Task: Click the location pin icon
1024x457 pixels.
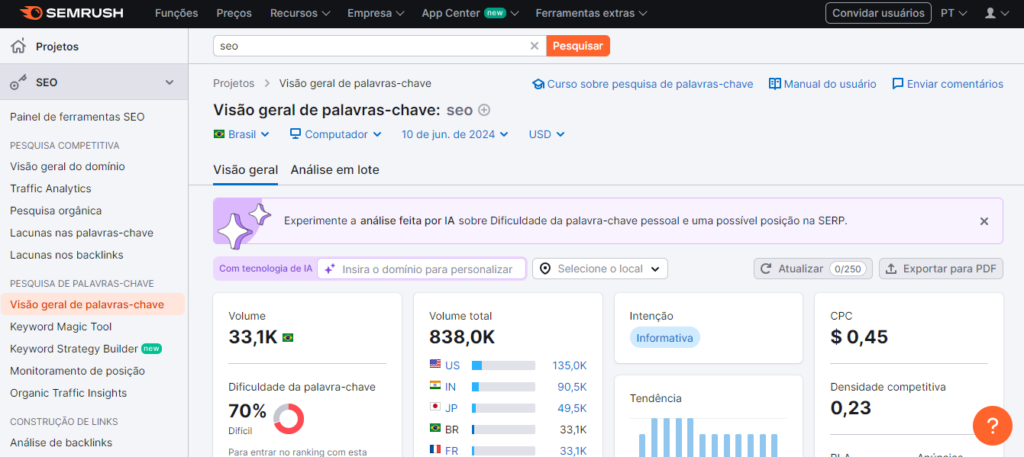Action: point(545,268)
